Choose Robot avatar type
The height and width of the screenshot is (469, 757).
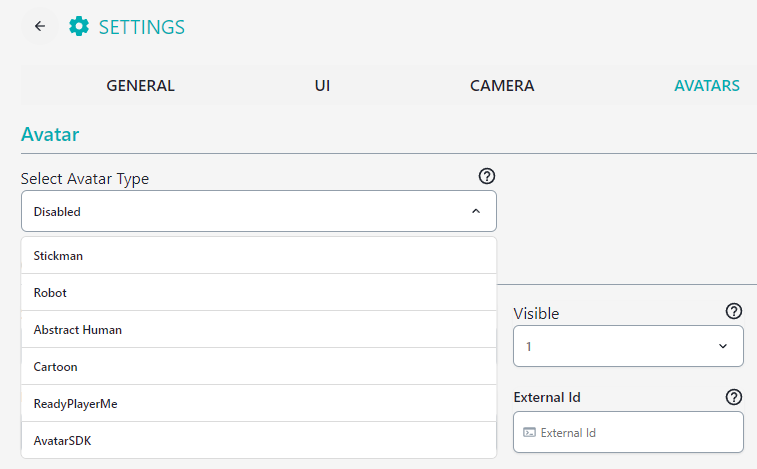(259, 293)
